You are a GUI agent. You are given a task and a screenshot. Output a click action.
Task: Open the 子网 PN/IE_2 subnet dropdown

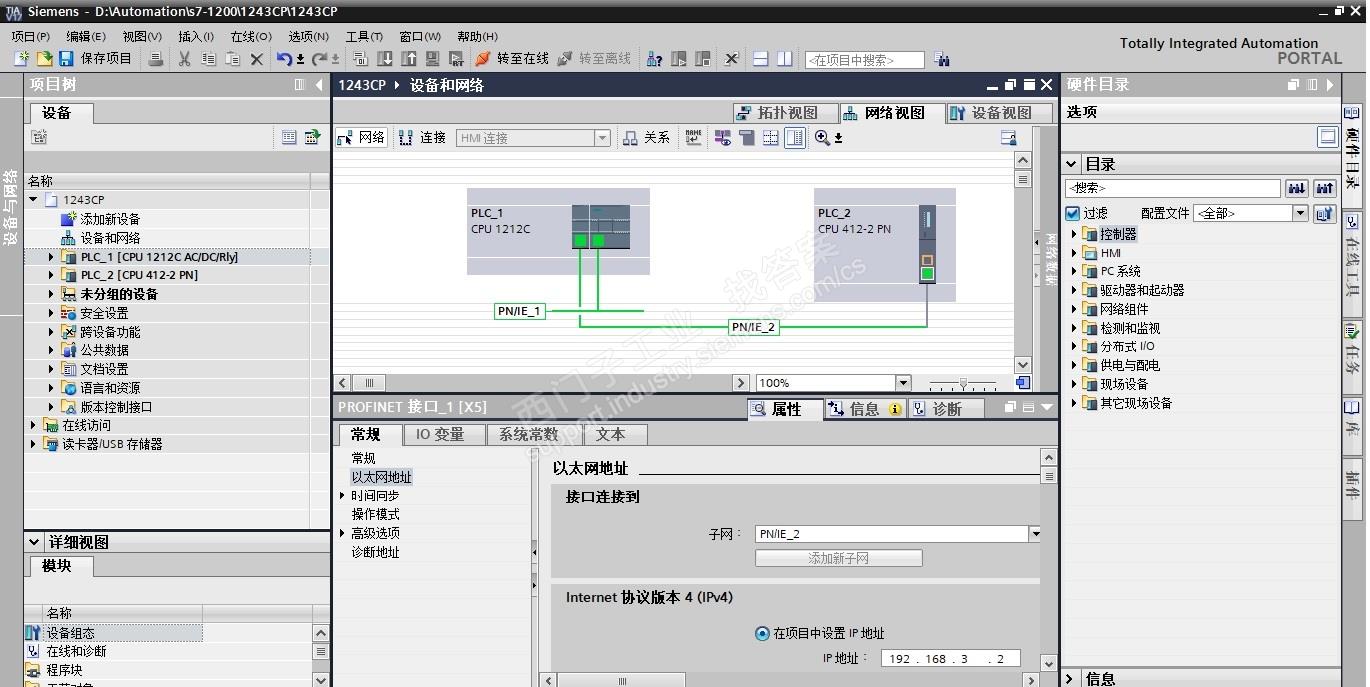click(x=1035, y=534)
